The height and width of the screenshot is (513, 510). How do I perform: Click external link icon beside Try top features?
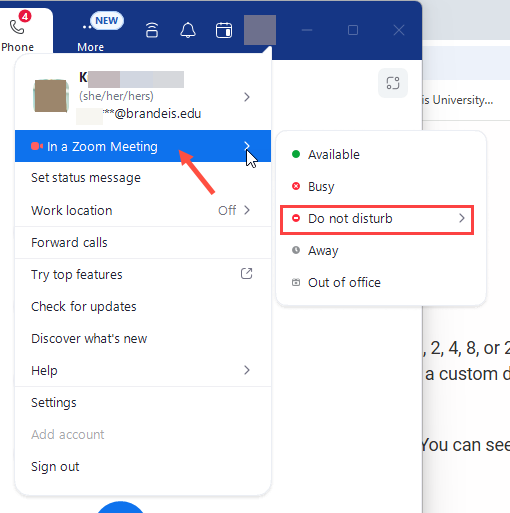click(x=246, y=274)
